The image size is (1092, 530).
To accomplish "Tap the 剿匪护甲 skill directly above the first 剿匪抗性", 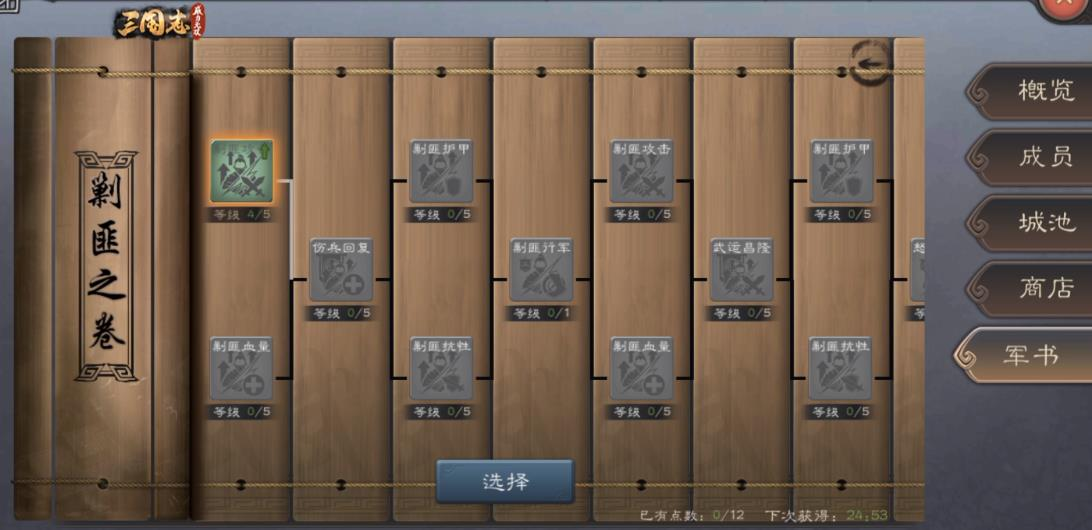I will 441,171.
